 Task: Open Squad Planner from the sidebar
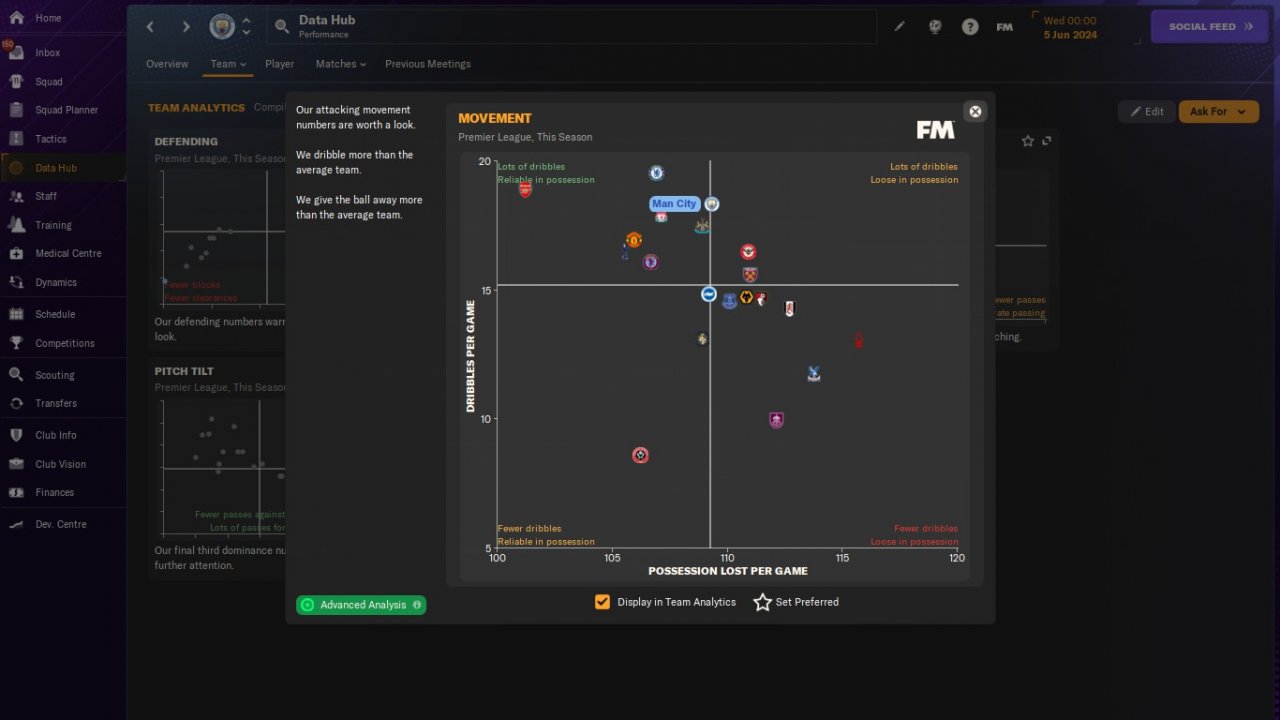[66, 110]
